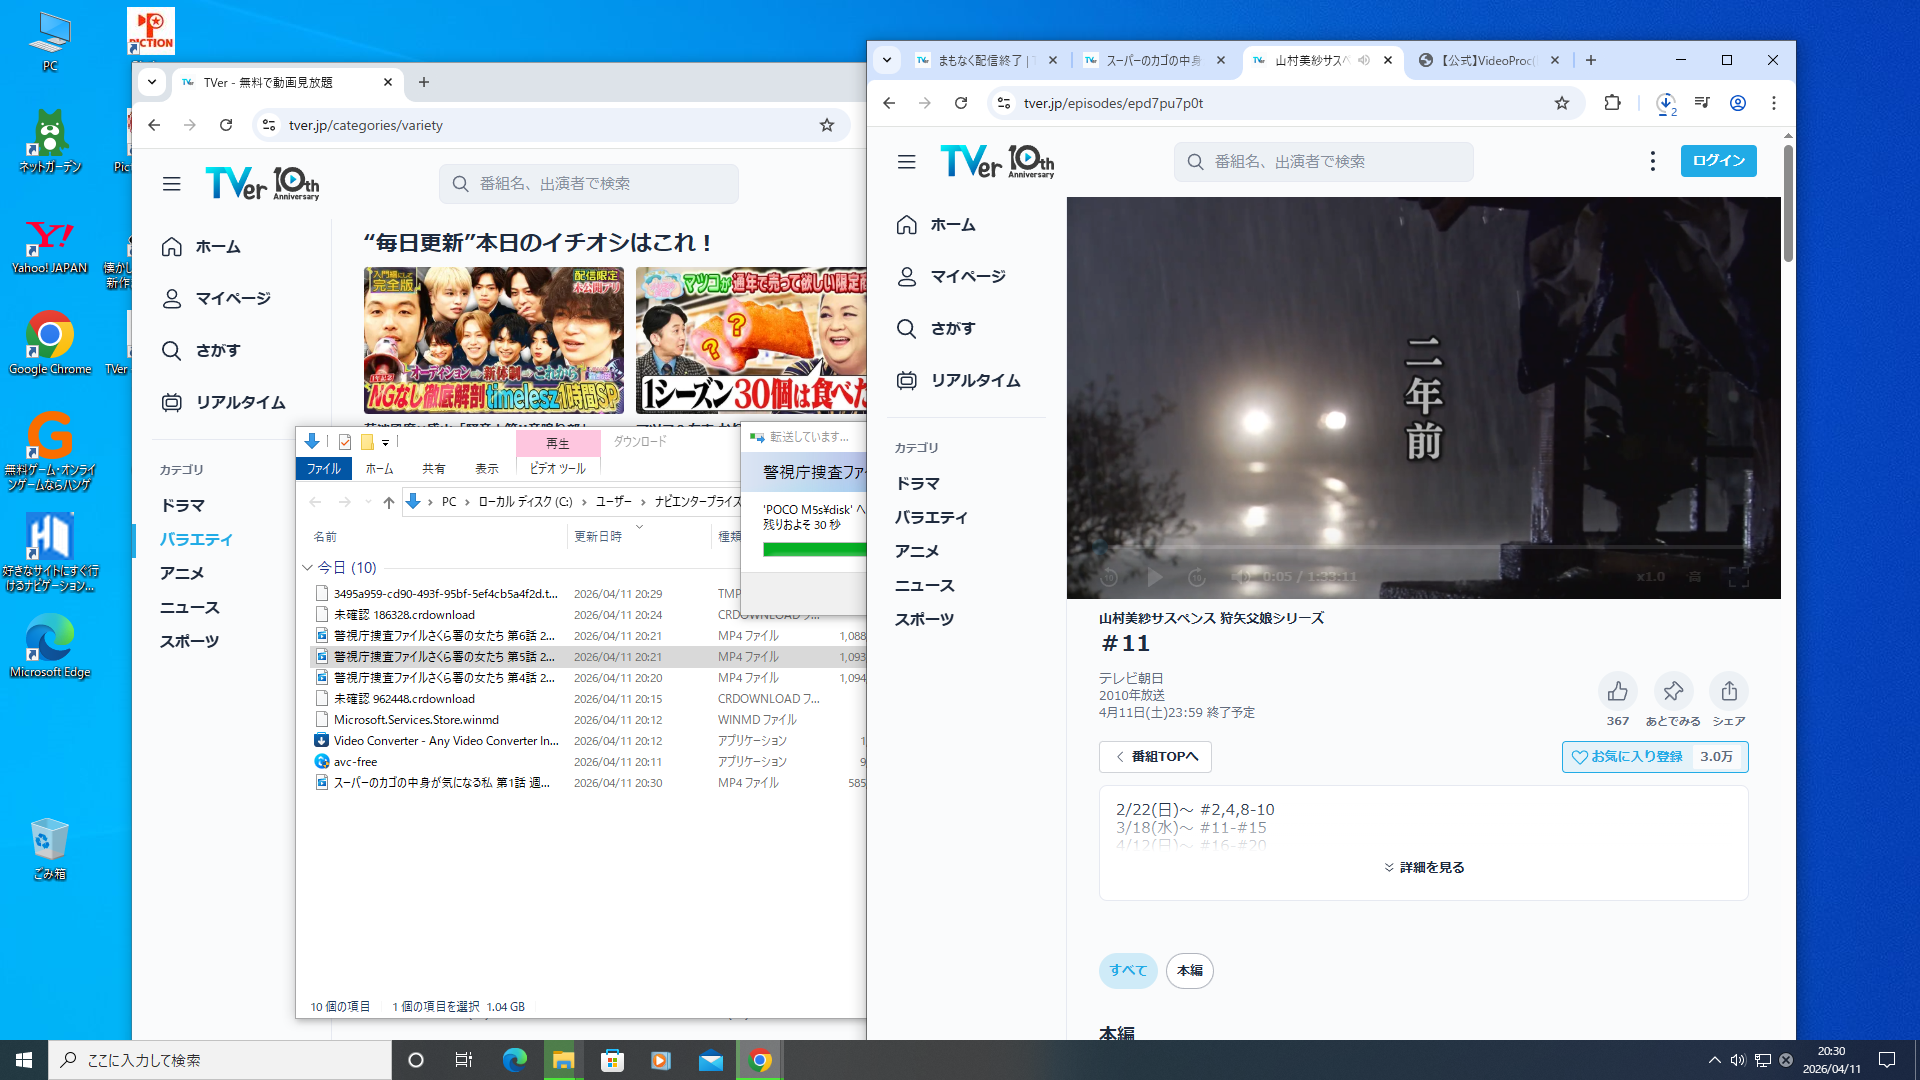The image size is (1920, 1080).
Task: Open recent locations dropdown in Explorer navigation
Action: click(x=367, y=502)
